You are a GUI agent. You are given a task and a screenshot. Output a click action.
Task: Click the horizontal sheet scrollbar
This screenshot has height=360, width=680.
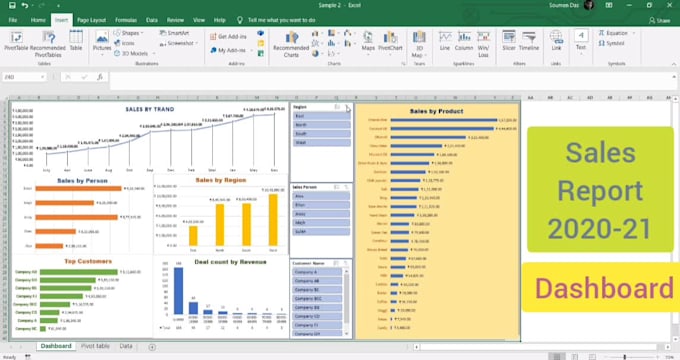click(538, 347)
